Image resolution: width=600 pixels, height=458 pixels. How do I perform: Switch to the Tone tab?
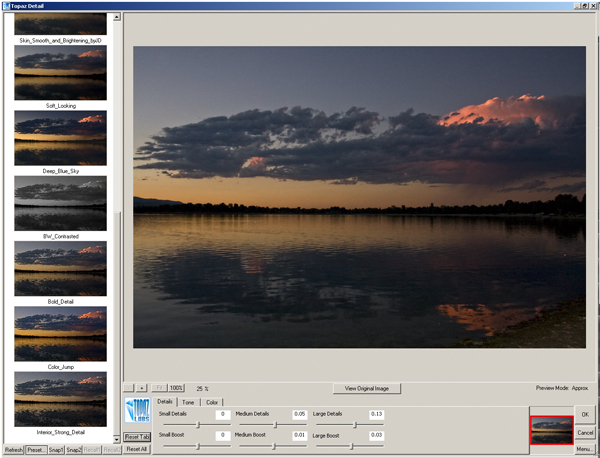188,401
